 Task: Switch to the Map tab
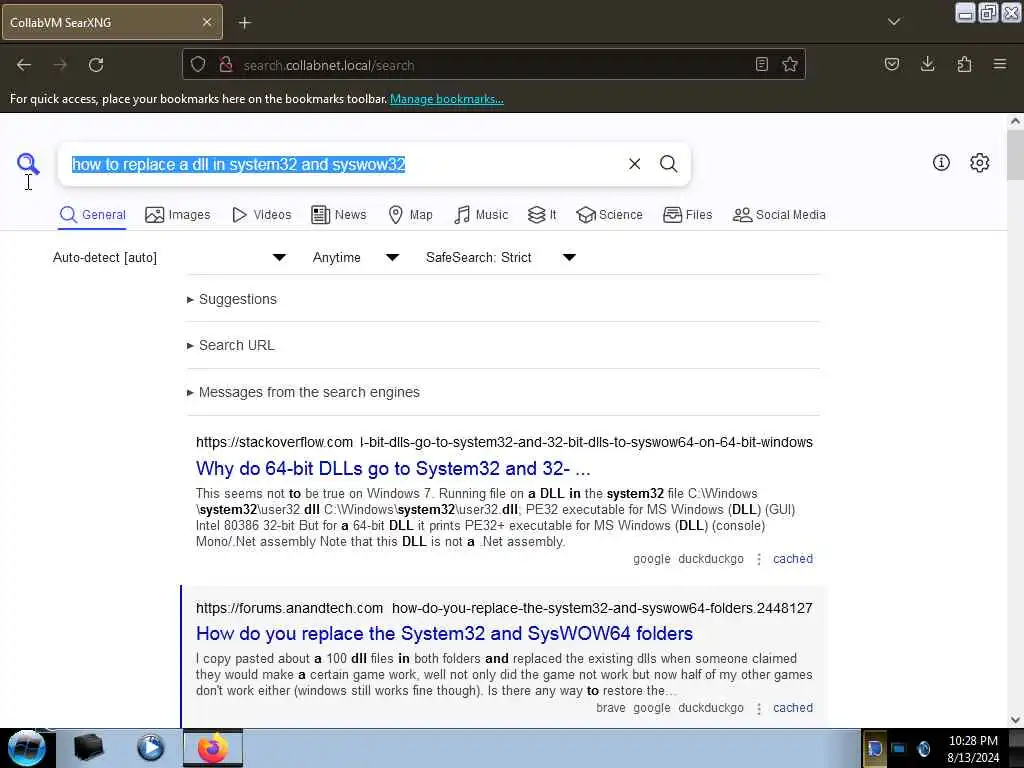coord(410,215)
